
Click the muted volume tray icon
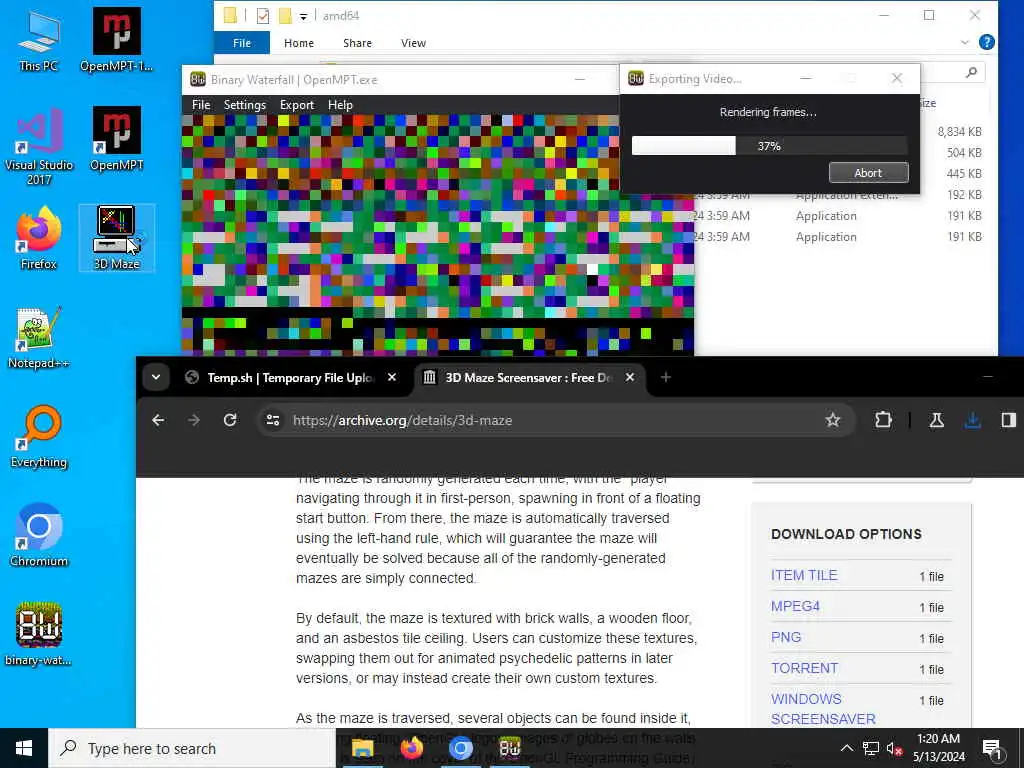[893, 748]
